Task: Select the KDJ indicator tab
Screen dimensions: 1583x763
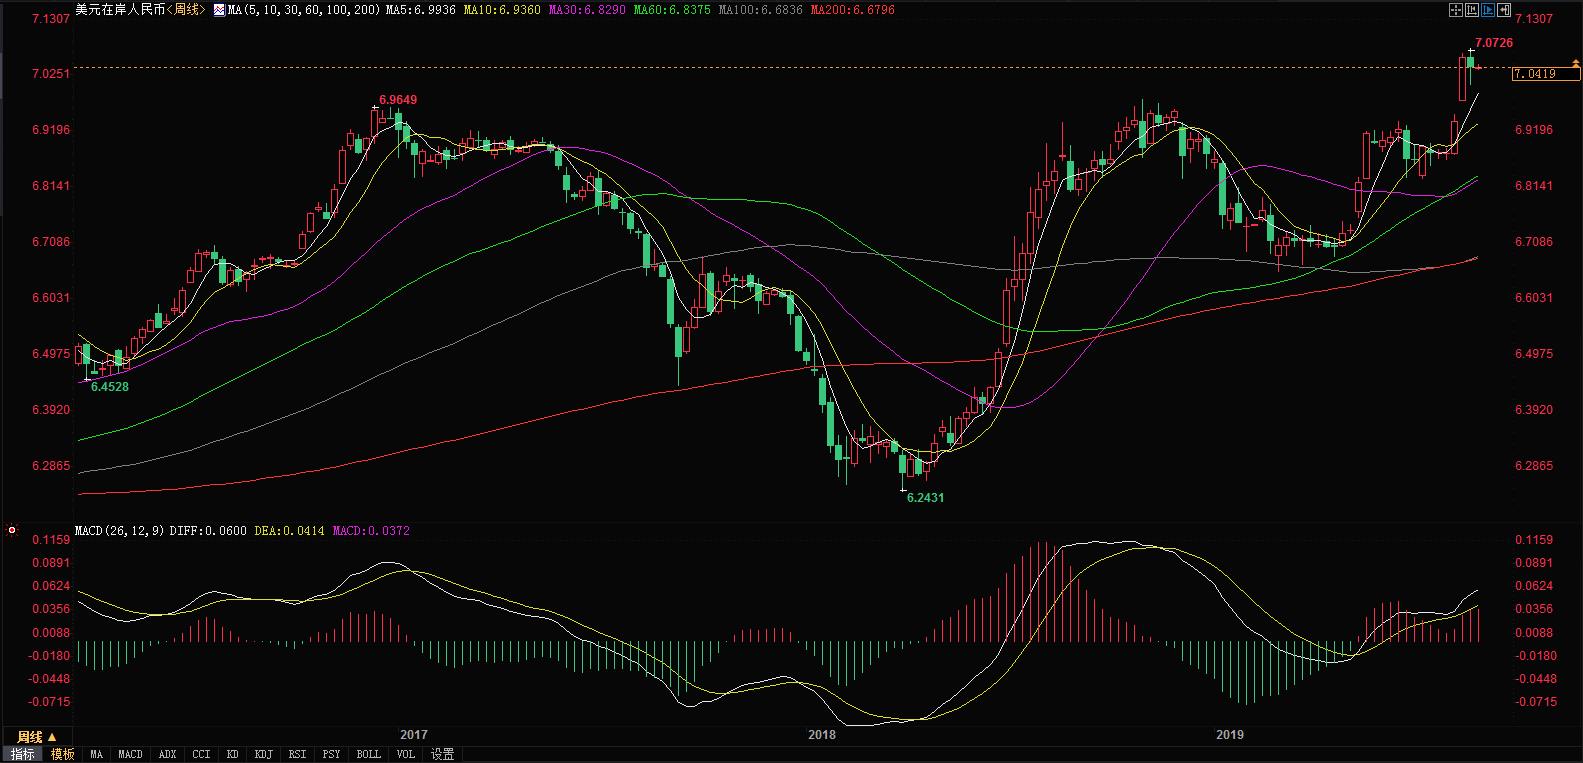Action: 263,754
